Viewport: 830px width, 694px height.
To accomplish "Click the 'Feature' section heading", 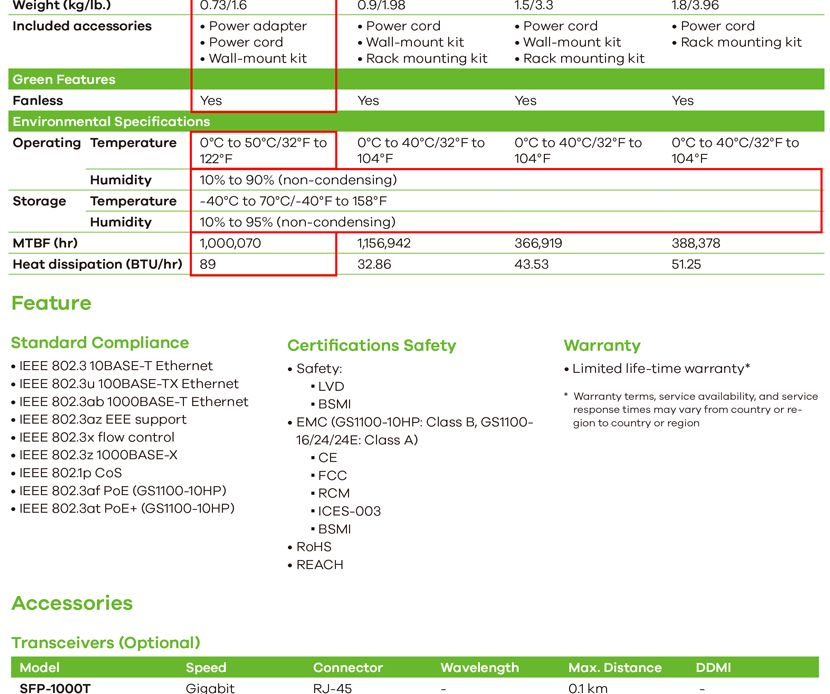I will 51,303.
